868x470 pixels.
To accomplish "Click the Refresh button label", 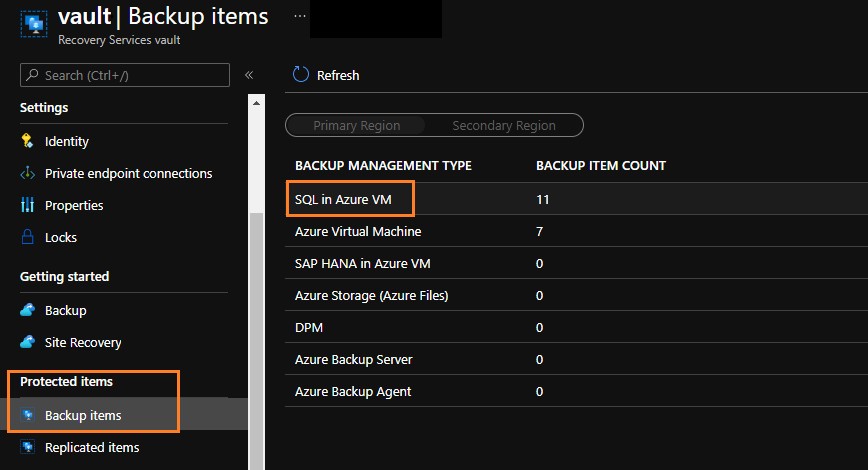I will click(x=338, y=75).
